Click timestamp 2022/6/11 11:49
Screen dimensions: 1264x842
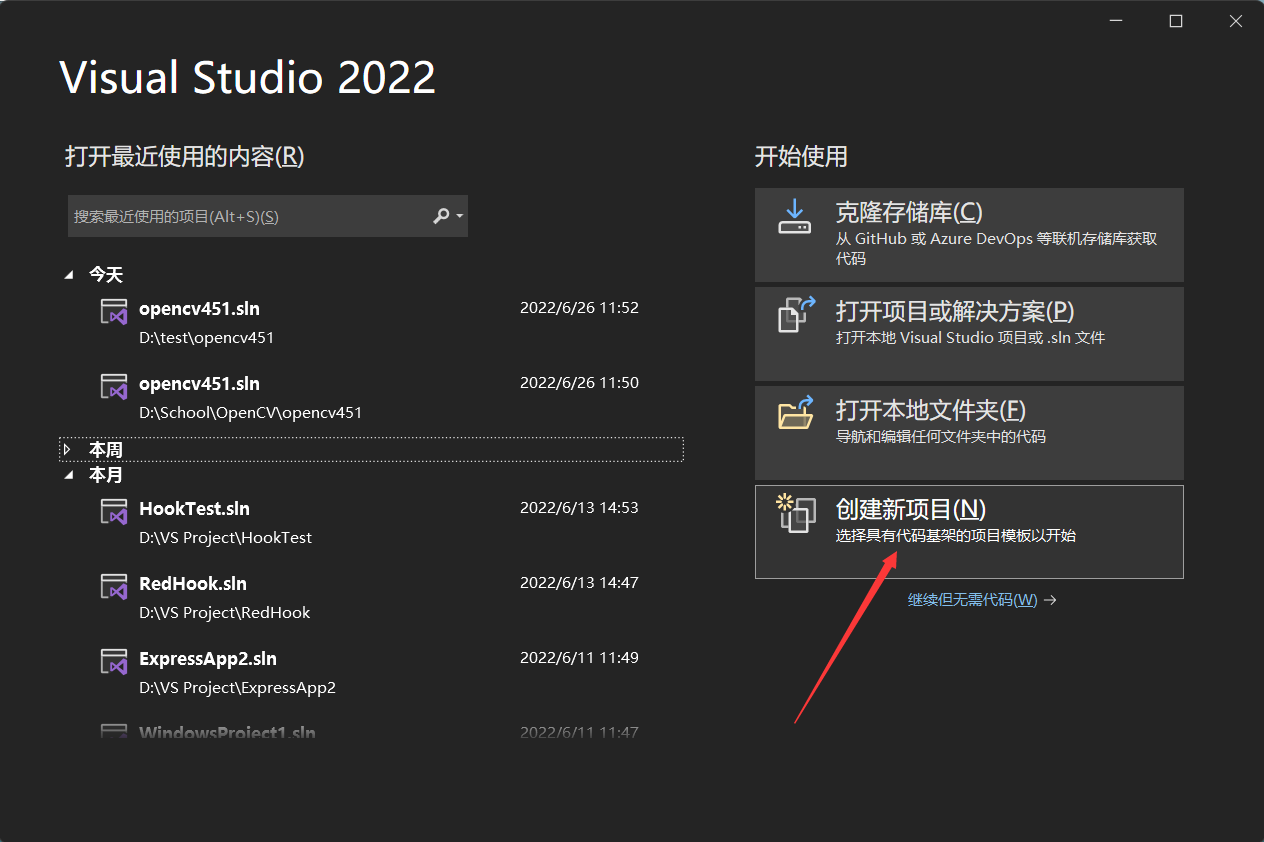[579, 658]
